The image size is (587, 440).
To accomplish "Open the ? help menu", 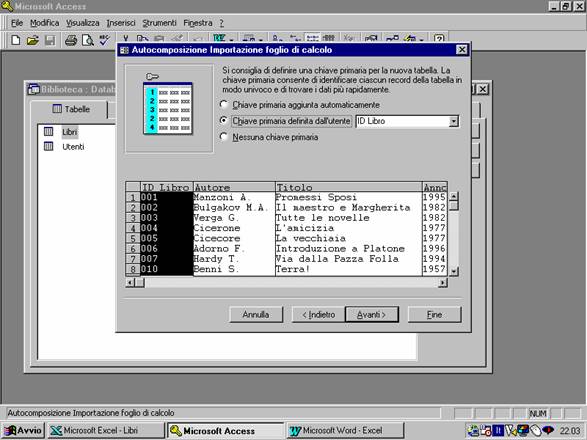I will pos(221,23).
